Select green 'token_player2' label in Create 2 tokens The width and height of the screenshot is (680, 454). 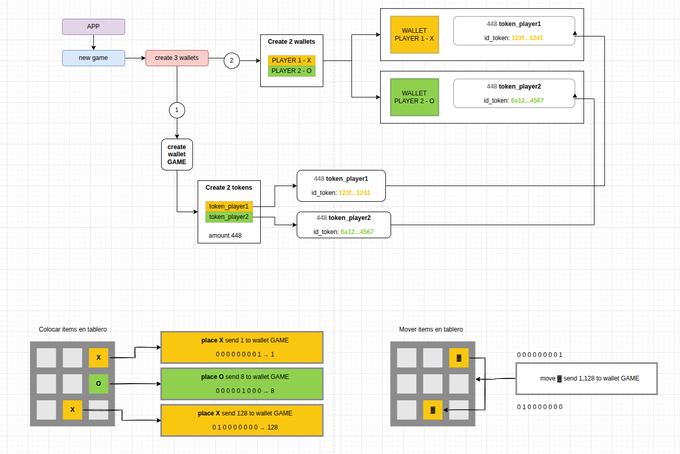tap(229, 217)
